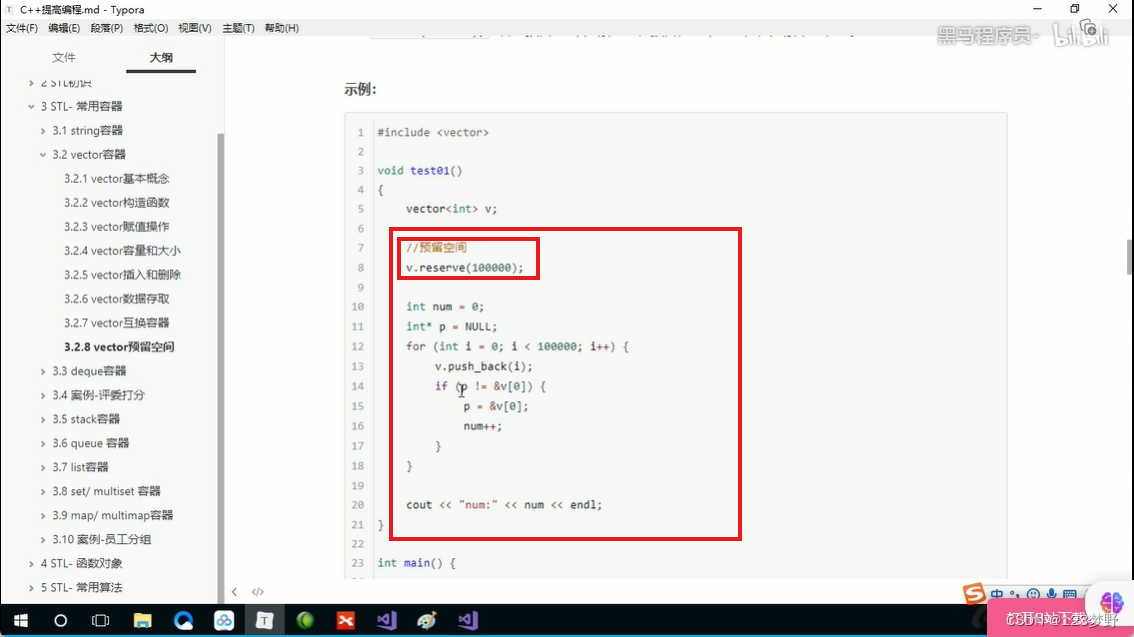1134x637 pixels.
Task: Expand the 3.10 案例-员工分组 outline item
Action: pyautogui.click(x=43, y=539)
